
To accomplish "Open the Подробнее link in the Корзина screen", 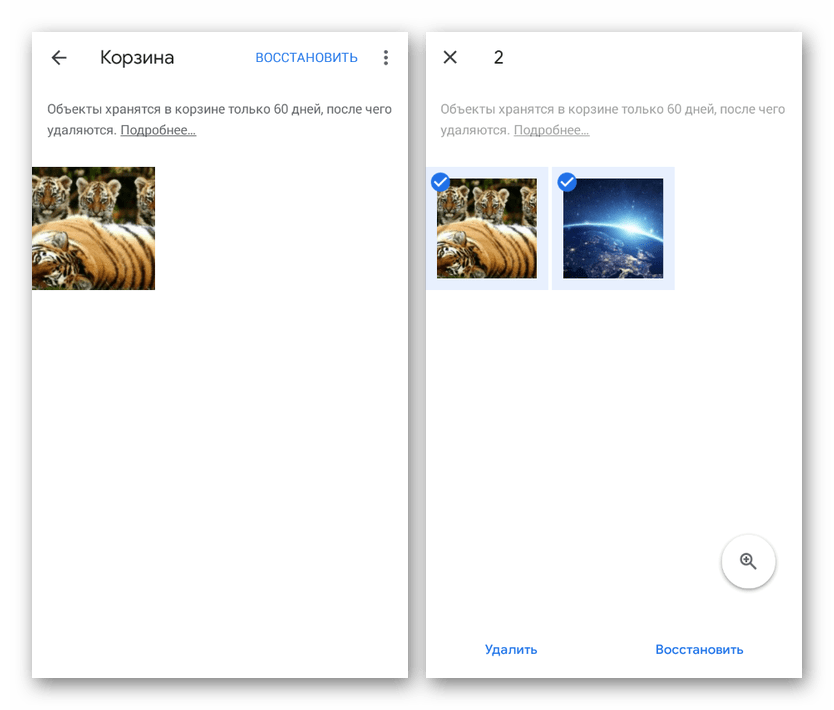I will tap(158, 130).
